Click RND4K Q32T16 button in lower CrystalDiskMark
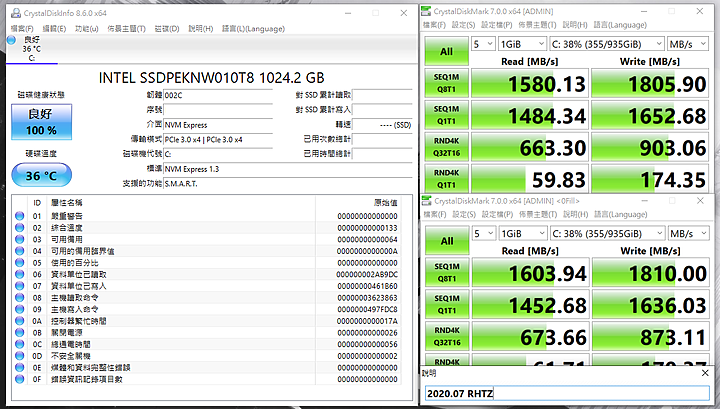 point(447,336)
